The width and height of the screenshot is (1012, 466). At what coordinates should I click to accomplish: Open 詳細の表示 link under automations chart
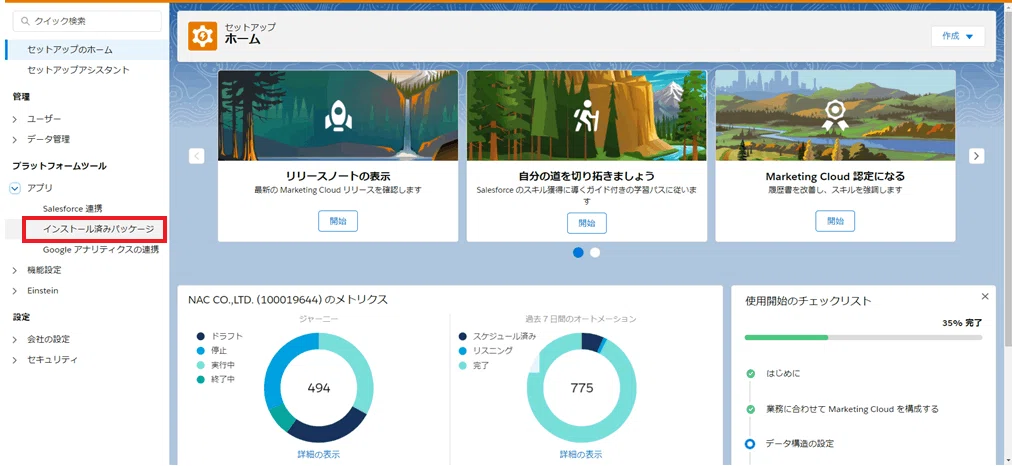point(582,454)
